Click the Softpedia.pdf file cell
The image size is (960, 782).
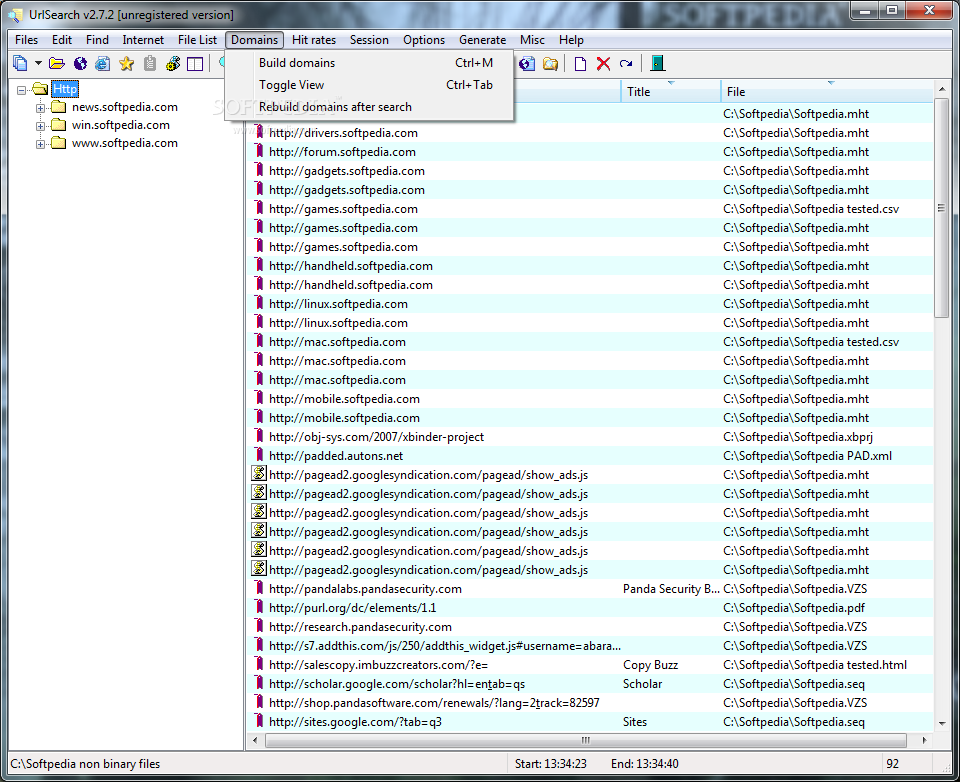coord(794,607)
